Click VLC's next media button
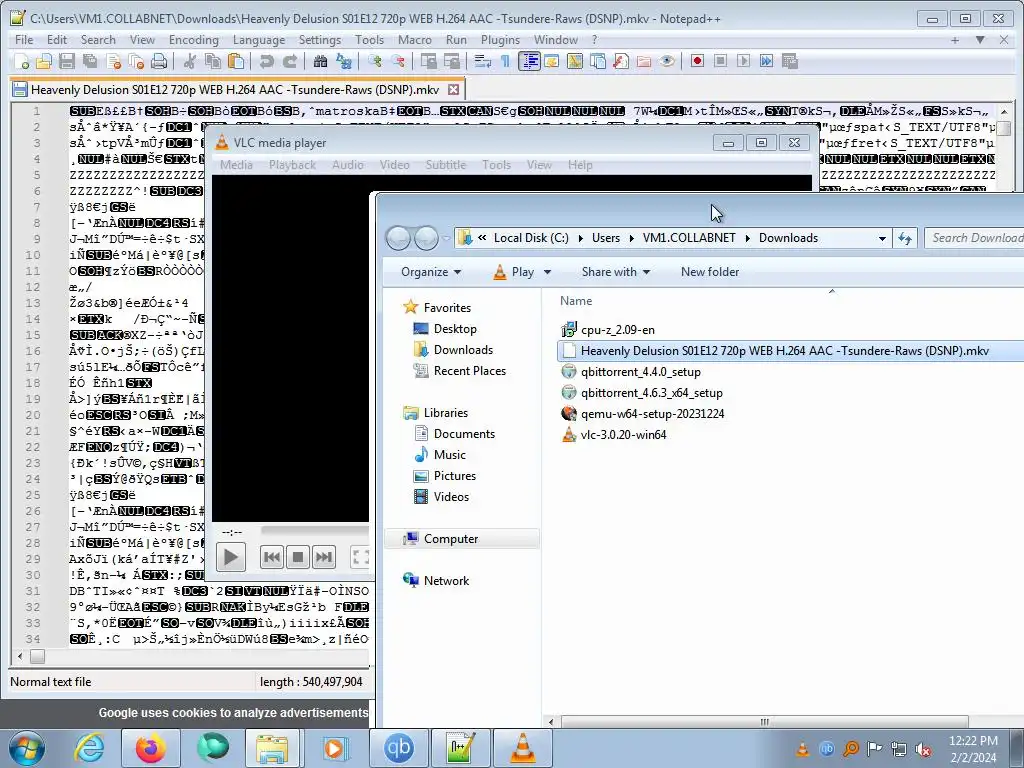The width and height of the screenshot is (1024, 768). (x=324, y=557)
